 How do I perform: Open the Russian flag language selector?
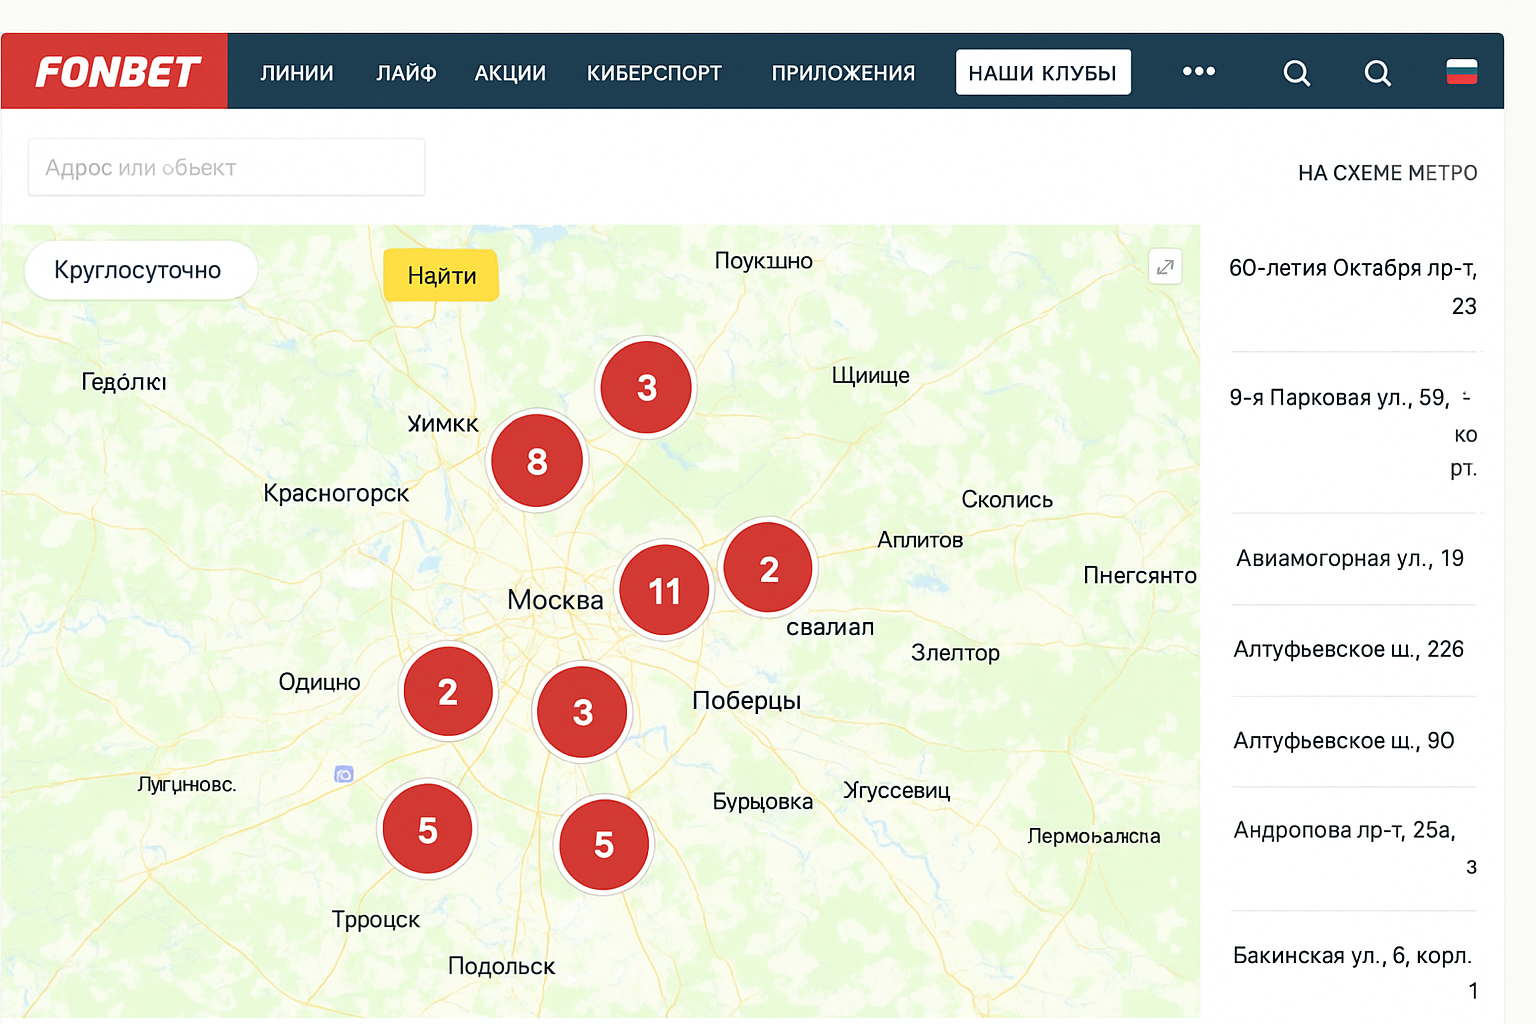1461,72
